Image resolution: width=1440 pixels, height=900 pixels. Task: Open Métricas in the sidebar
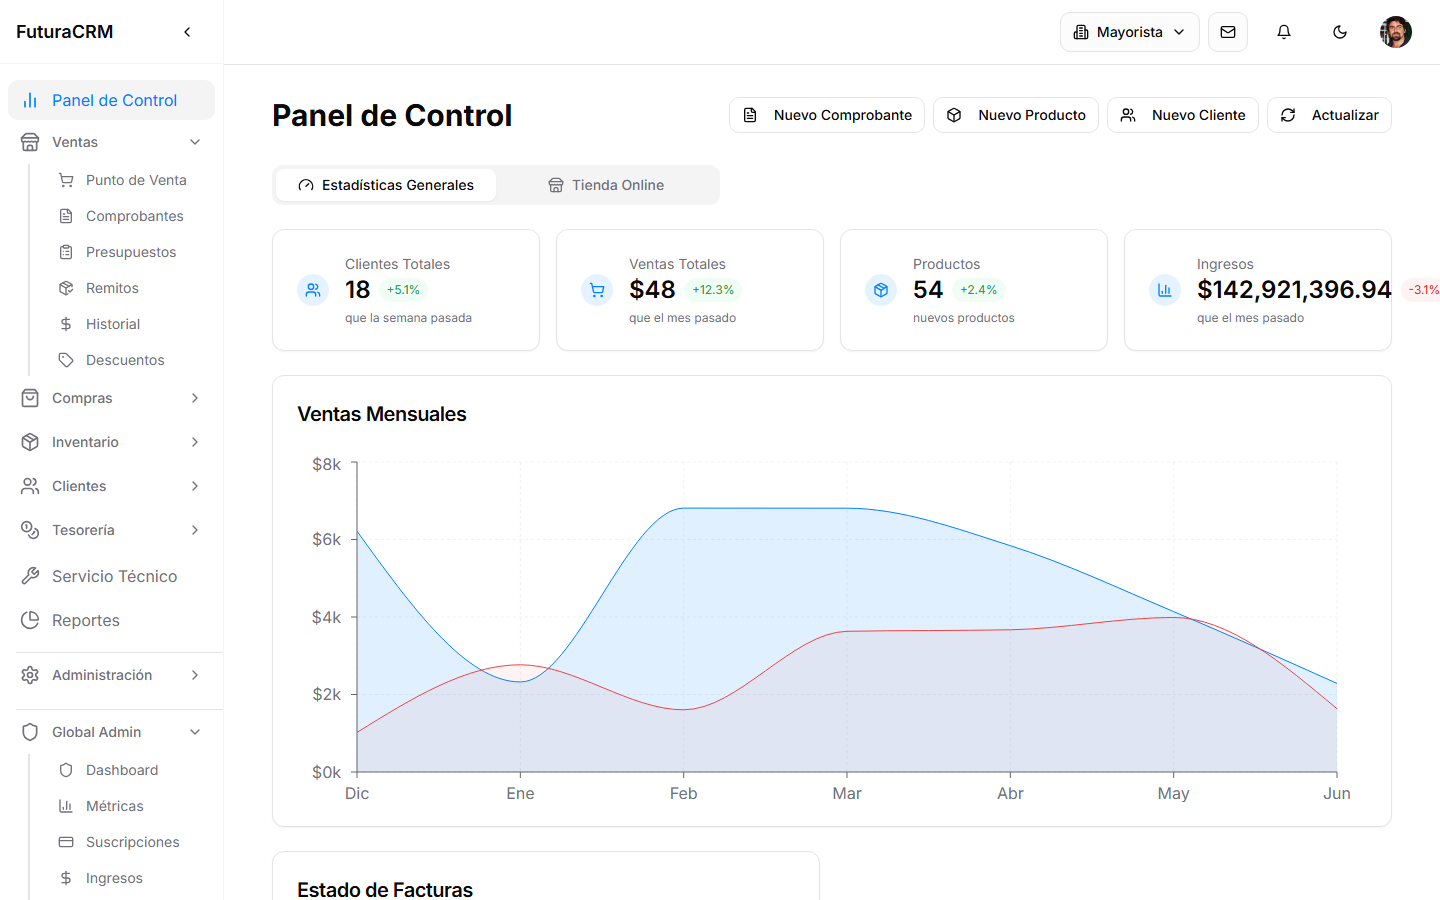click(114, 806)
